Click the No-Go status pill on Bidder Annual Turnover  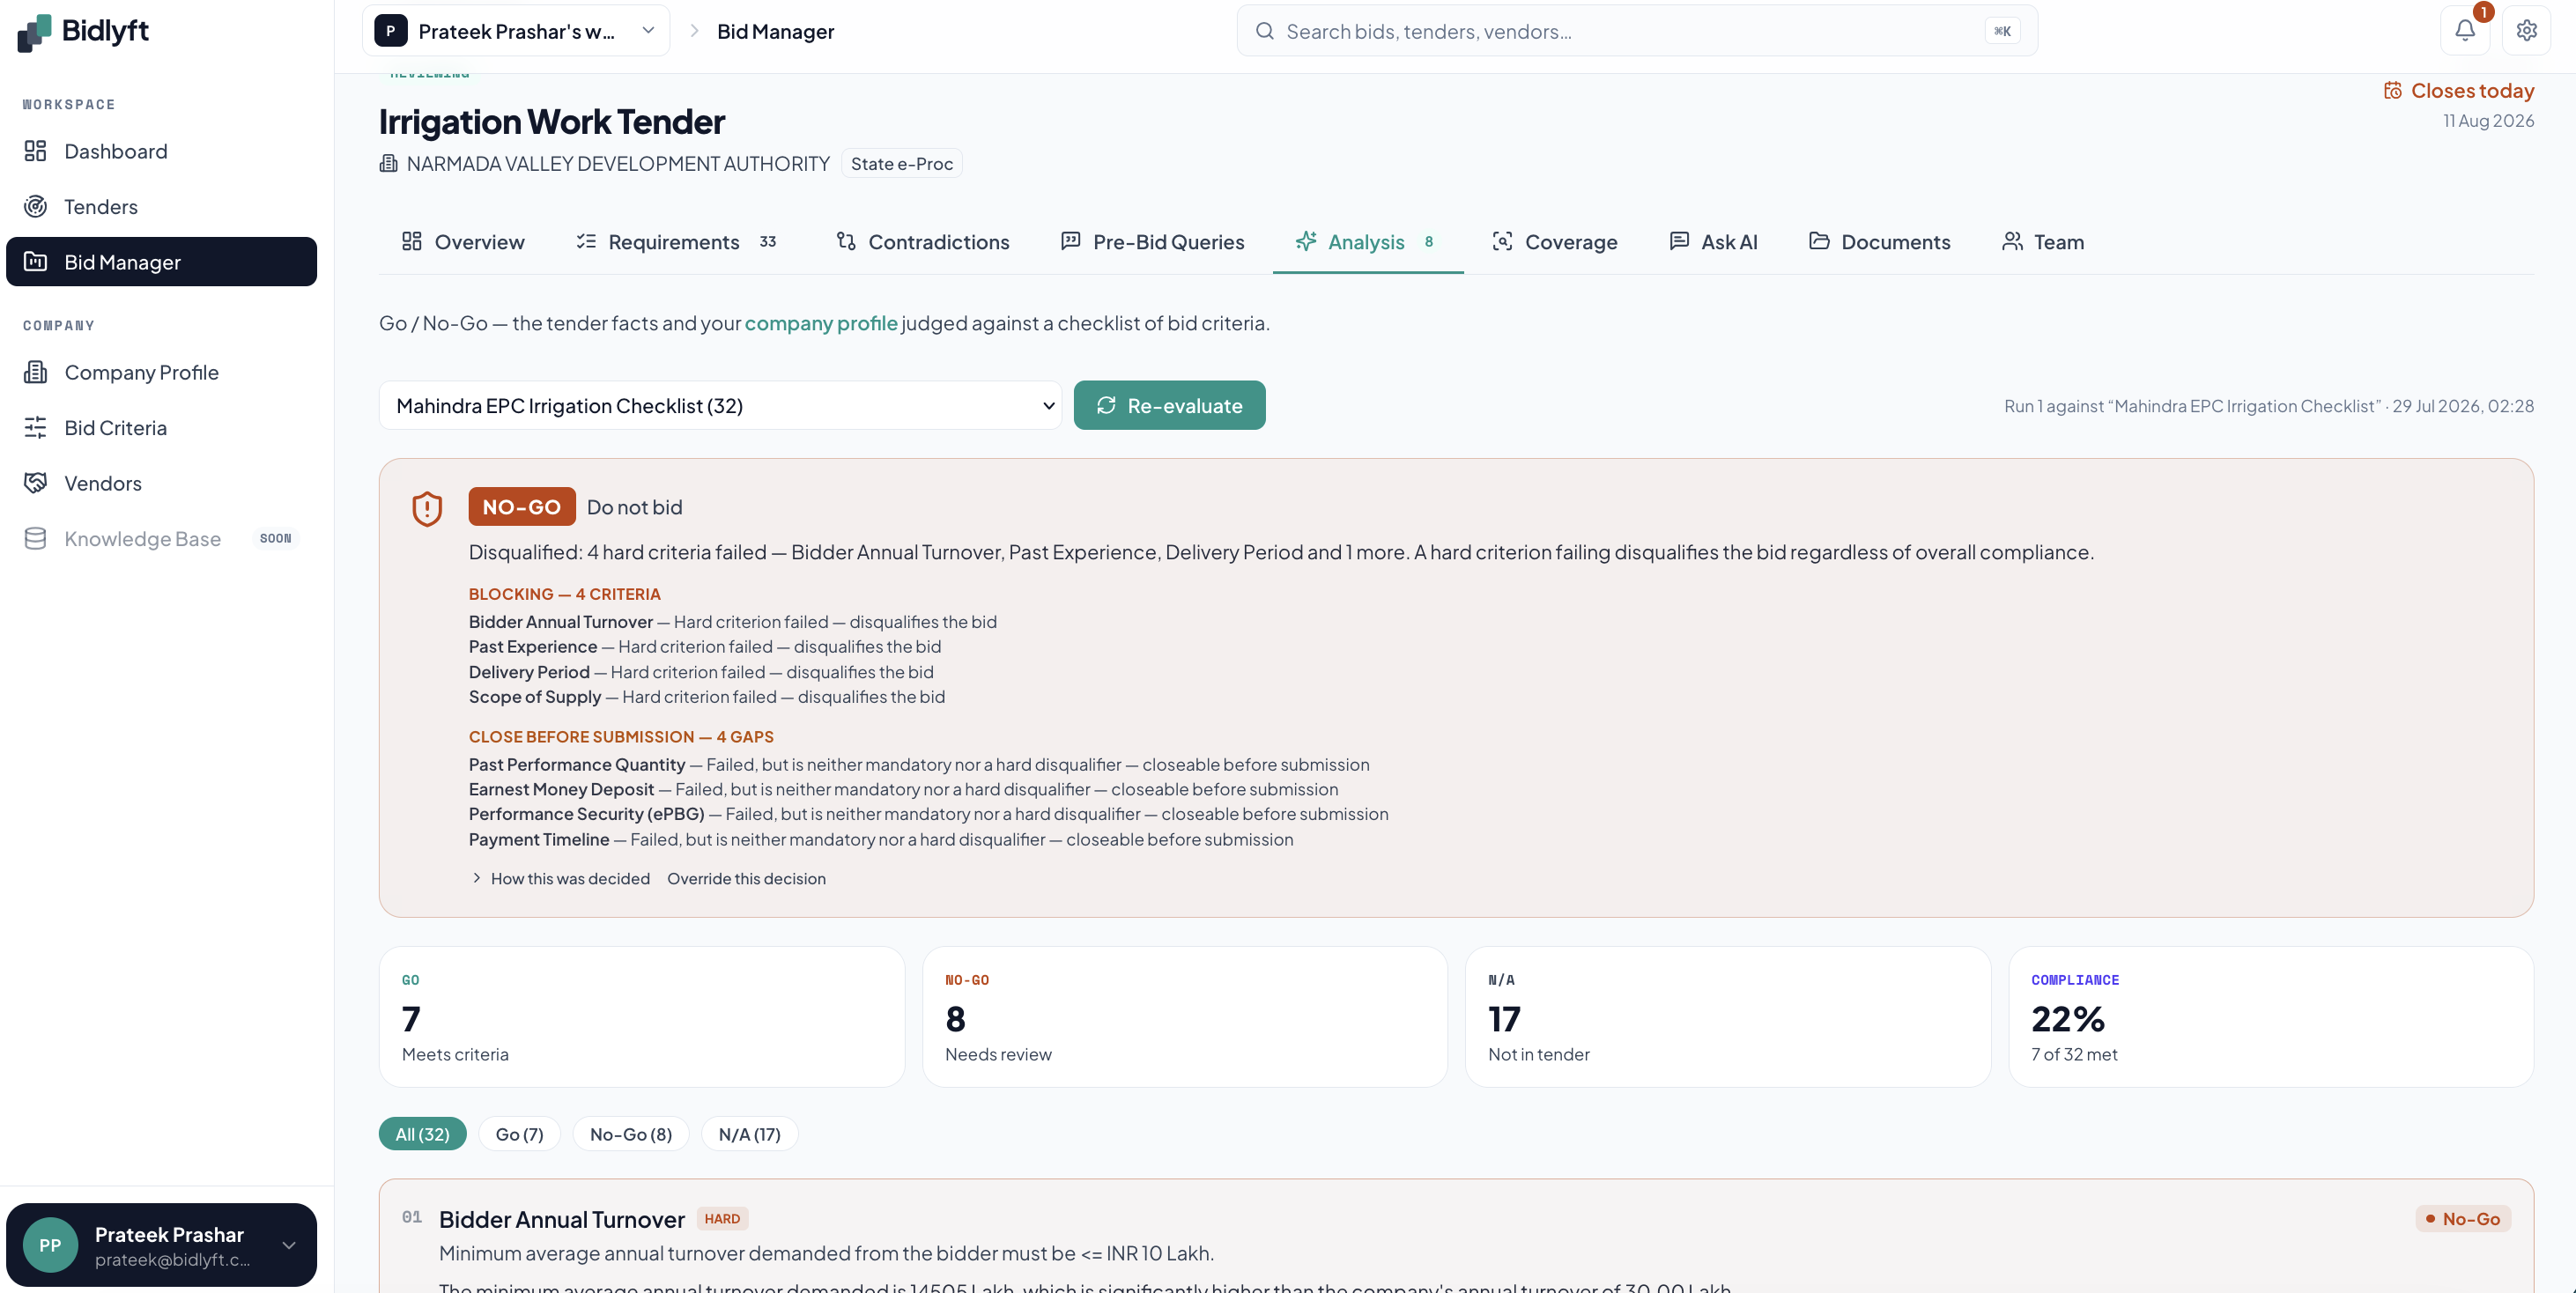pyautogui.click(x=2463, y=1219)
